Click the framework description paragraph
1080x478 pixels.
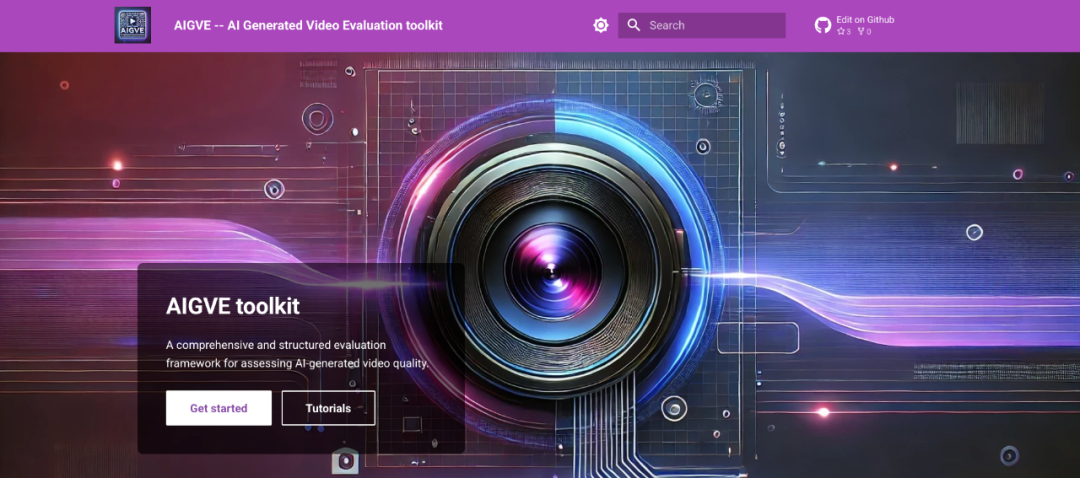(x=298, y=353)
